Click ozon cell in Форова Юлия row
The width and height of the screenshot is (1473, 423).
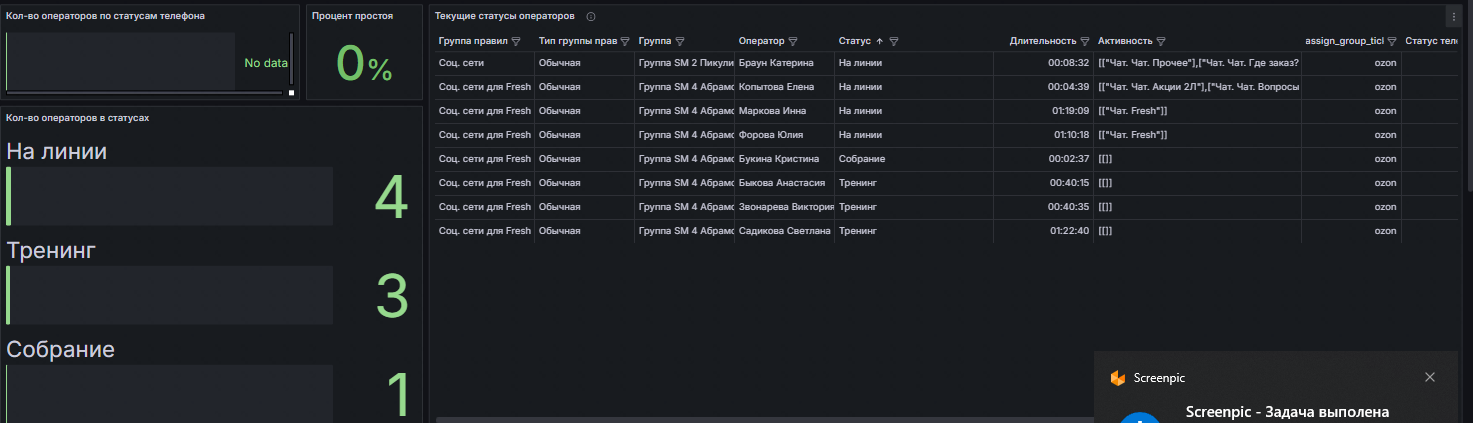coord(1350,135)
